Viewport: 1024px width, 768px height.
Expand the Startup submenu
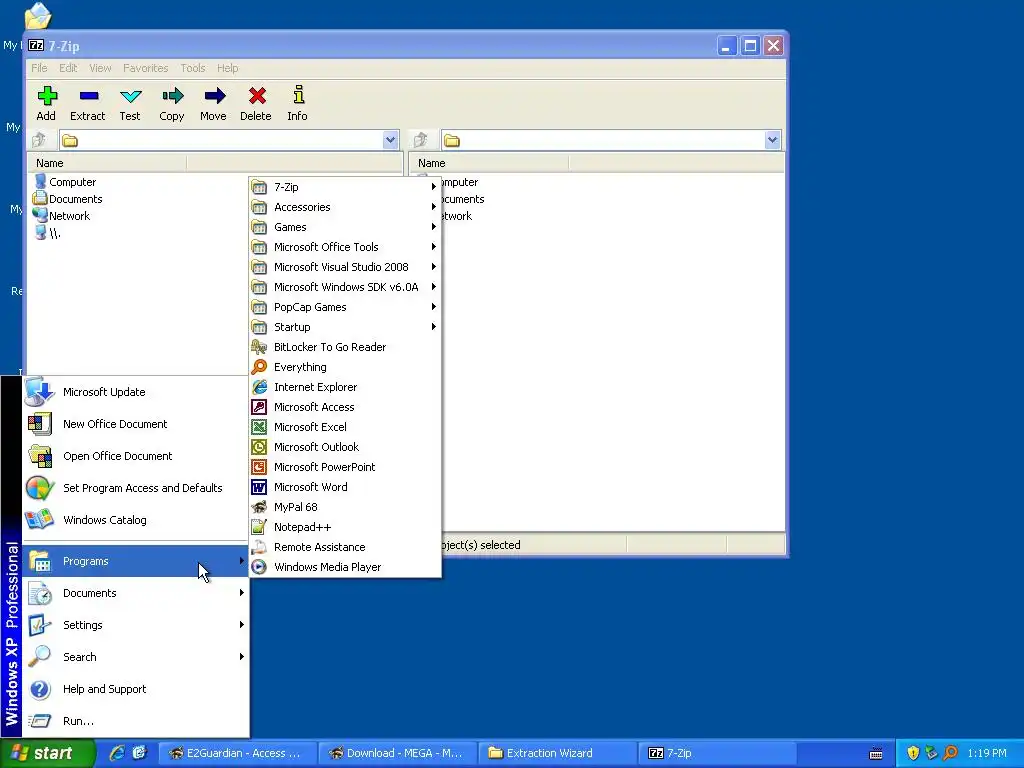pyautogui.click(x=345, y=327)
